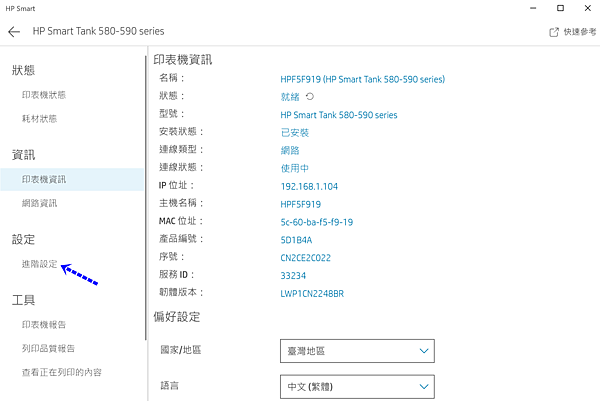600x401 pixels.
Task: Click the 印表機資訊 section heading
Action: click(x=183, y=60)
